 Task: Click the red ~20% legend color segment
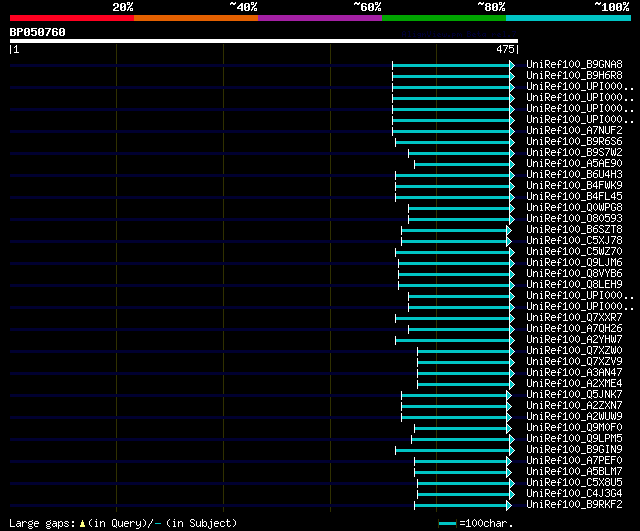(x=72, y=18)
